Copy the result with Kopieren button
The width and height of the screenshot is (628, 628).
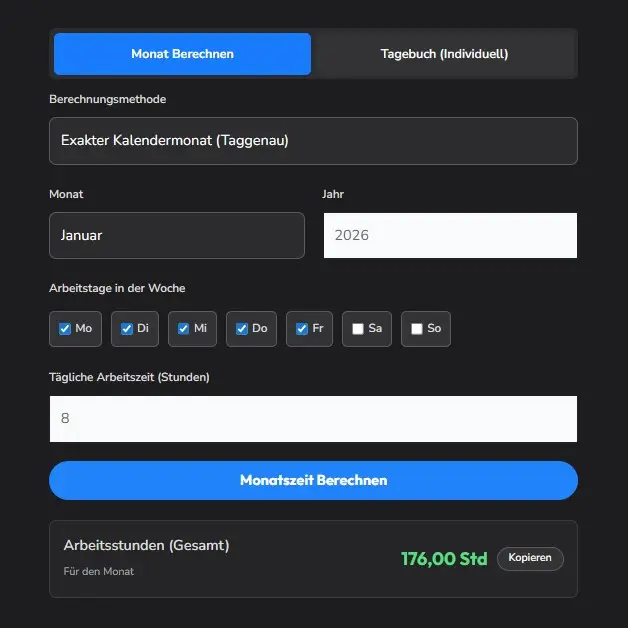[530, 558]
